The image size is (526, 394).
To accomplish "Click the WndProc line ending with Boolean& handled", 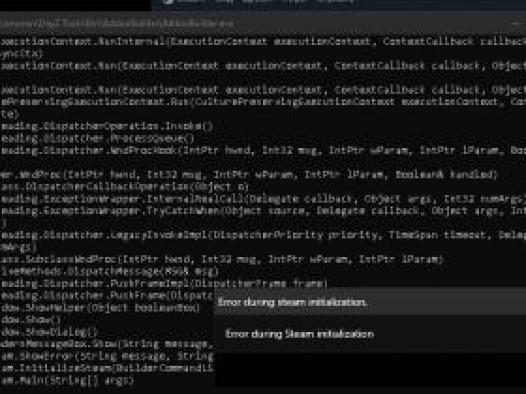I will (x=249, y=174).
